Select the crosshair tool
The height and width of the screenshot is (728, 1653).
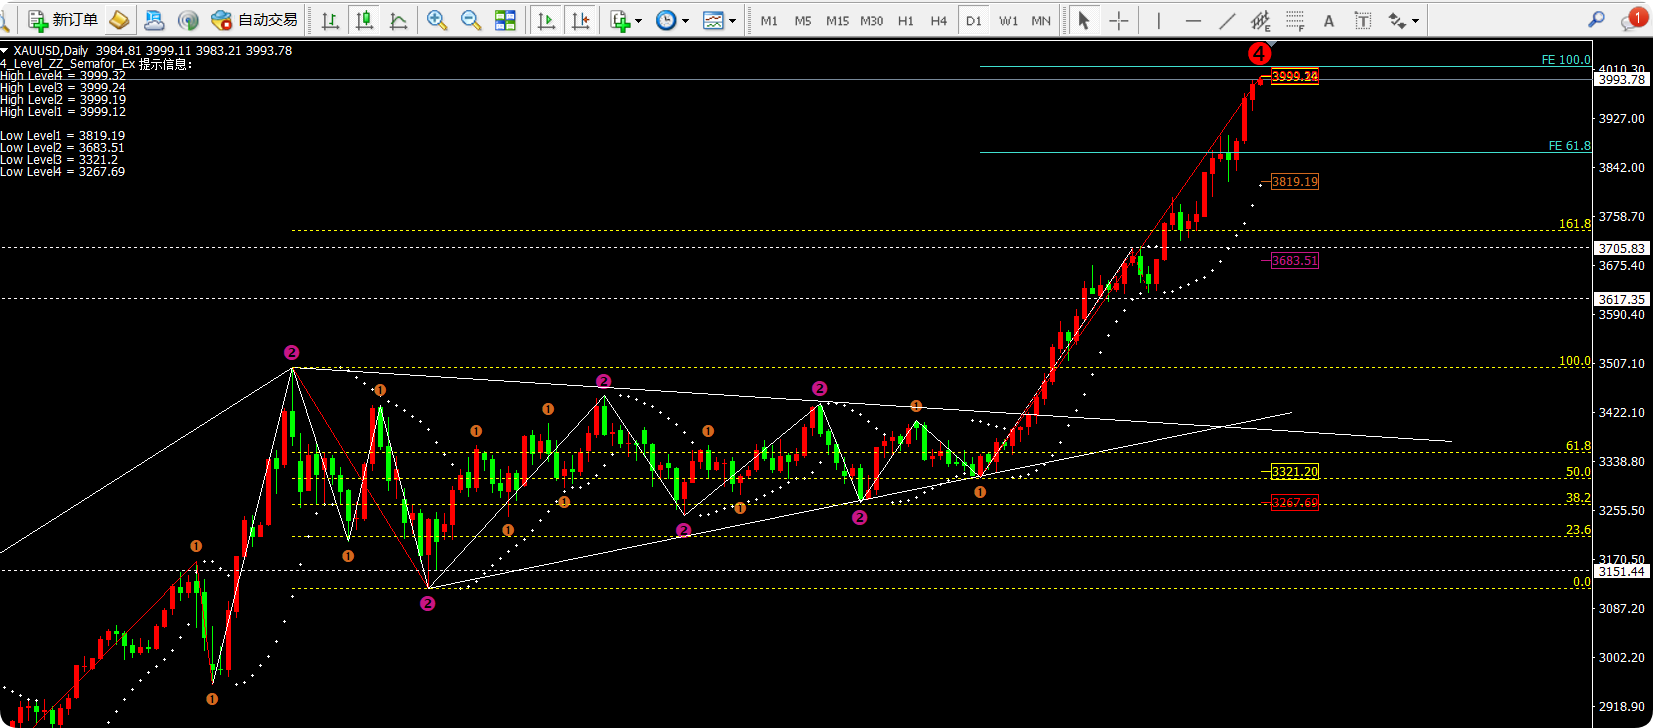[1119, 20]
